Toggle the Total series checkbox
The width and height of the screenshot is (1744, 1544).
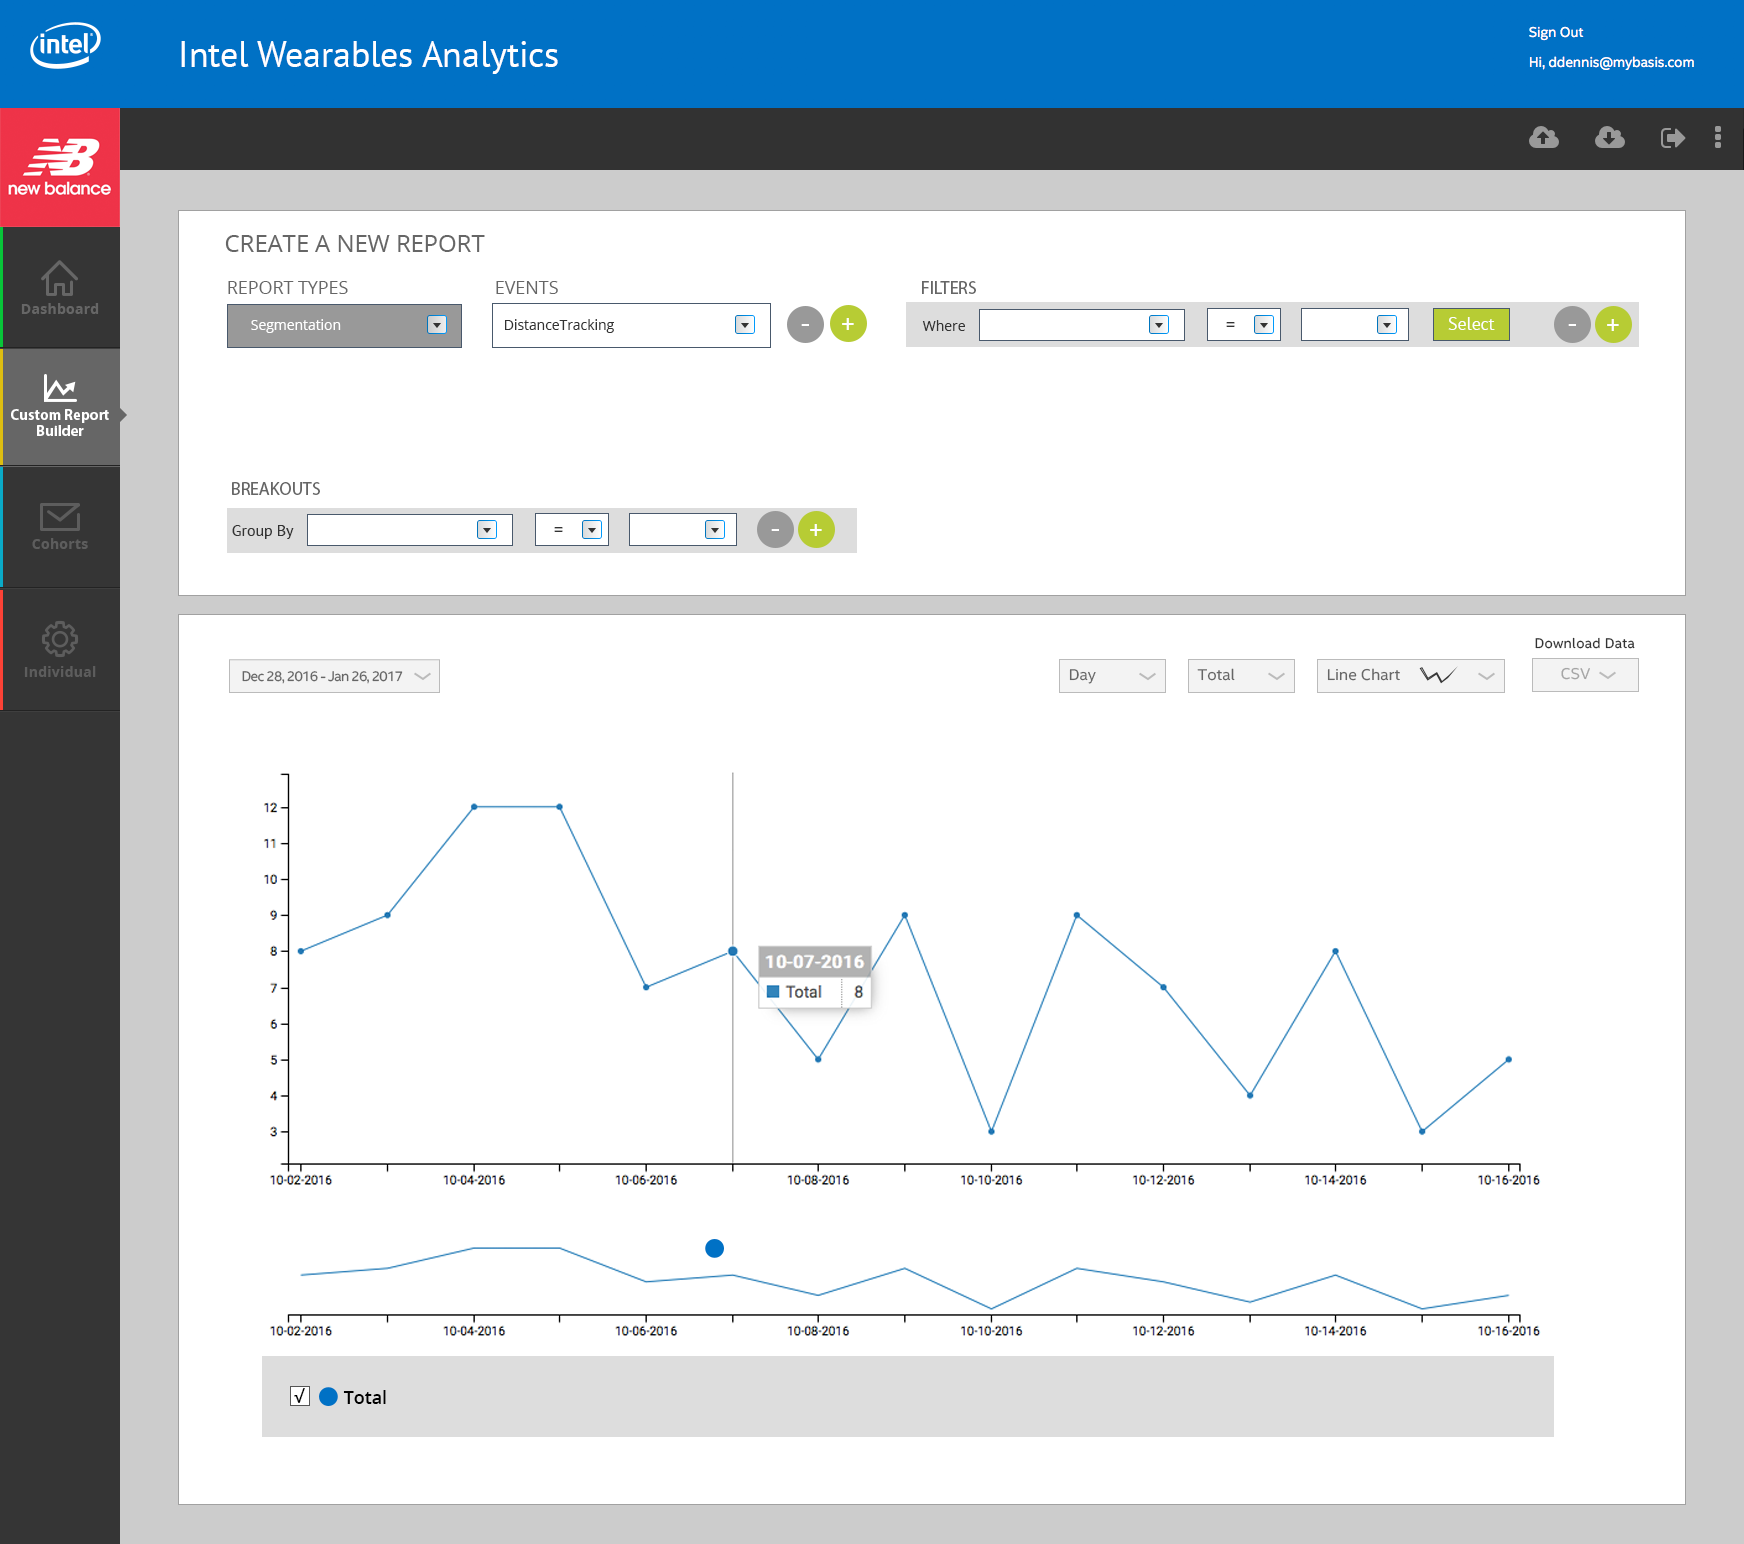click(x=300, y=1396)
